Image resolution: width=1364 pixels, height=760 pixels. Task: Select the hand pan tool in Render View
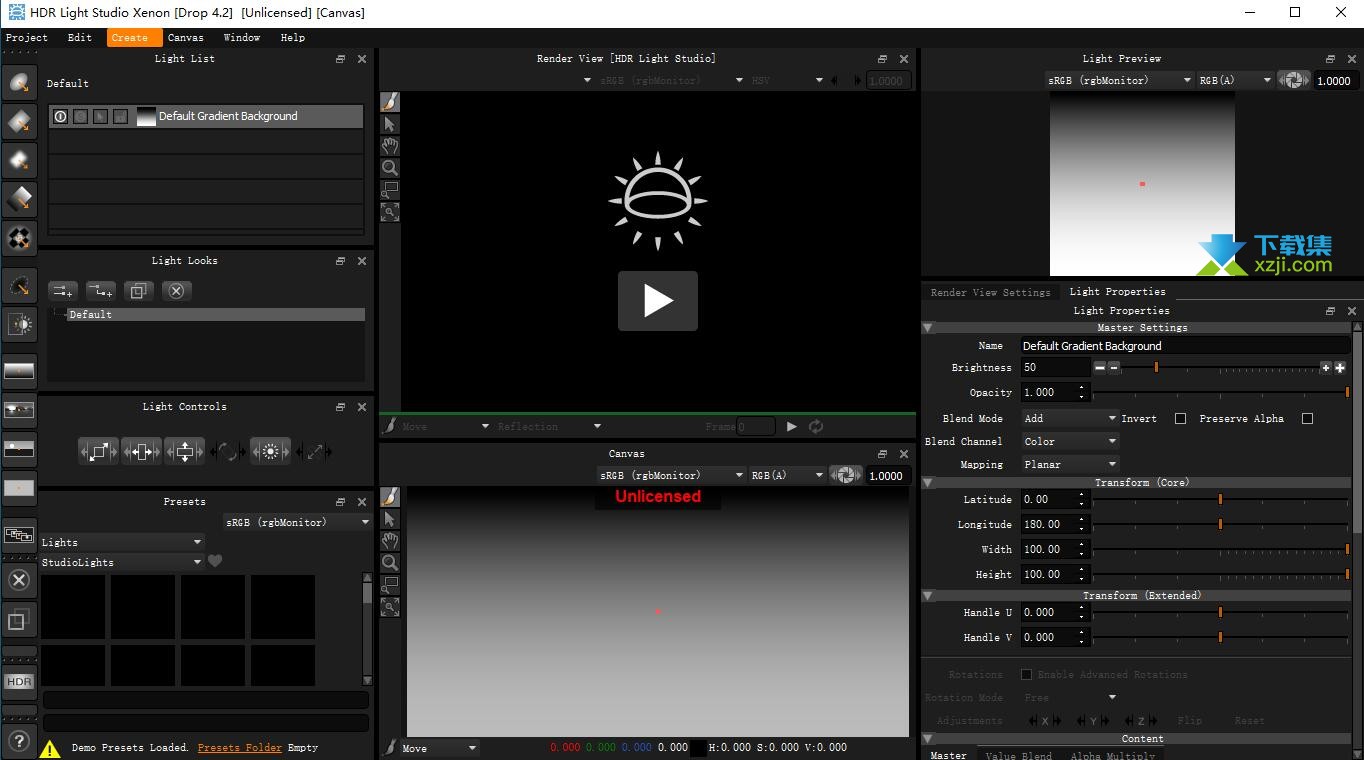pyautogui.click(x=390, y=146)
